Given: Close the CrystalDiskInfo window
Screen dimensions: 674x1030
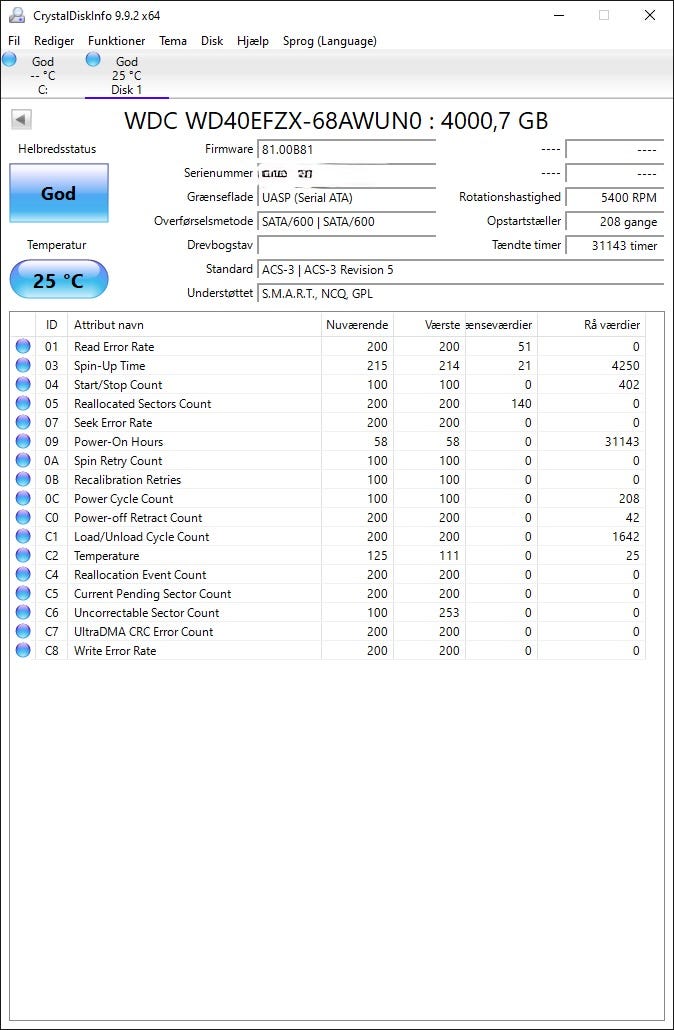Looking at the screenshot, I should click(x=650, y=15).
